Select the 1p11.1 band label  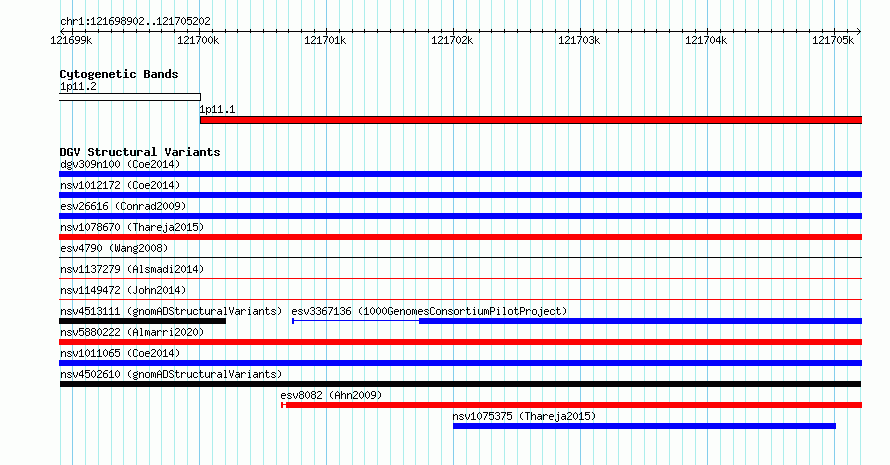[217, 110]
